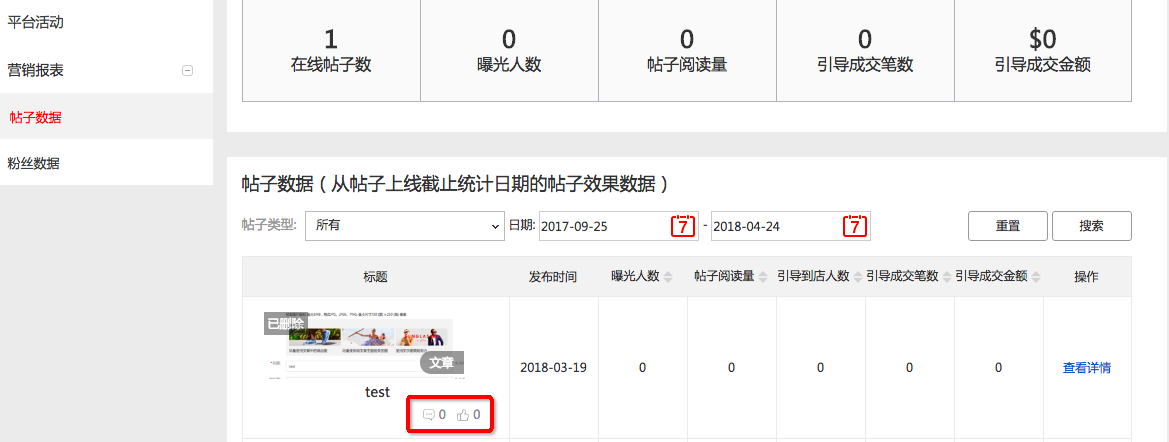Image resolution: width=1169 pixels, height=442 pixels.
Task: Open the 帖子类型 dropdown showing 所有
Action: (405, 226)
